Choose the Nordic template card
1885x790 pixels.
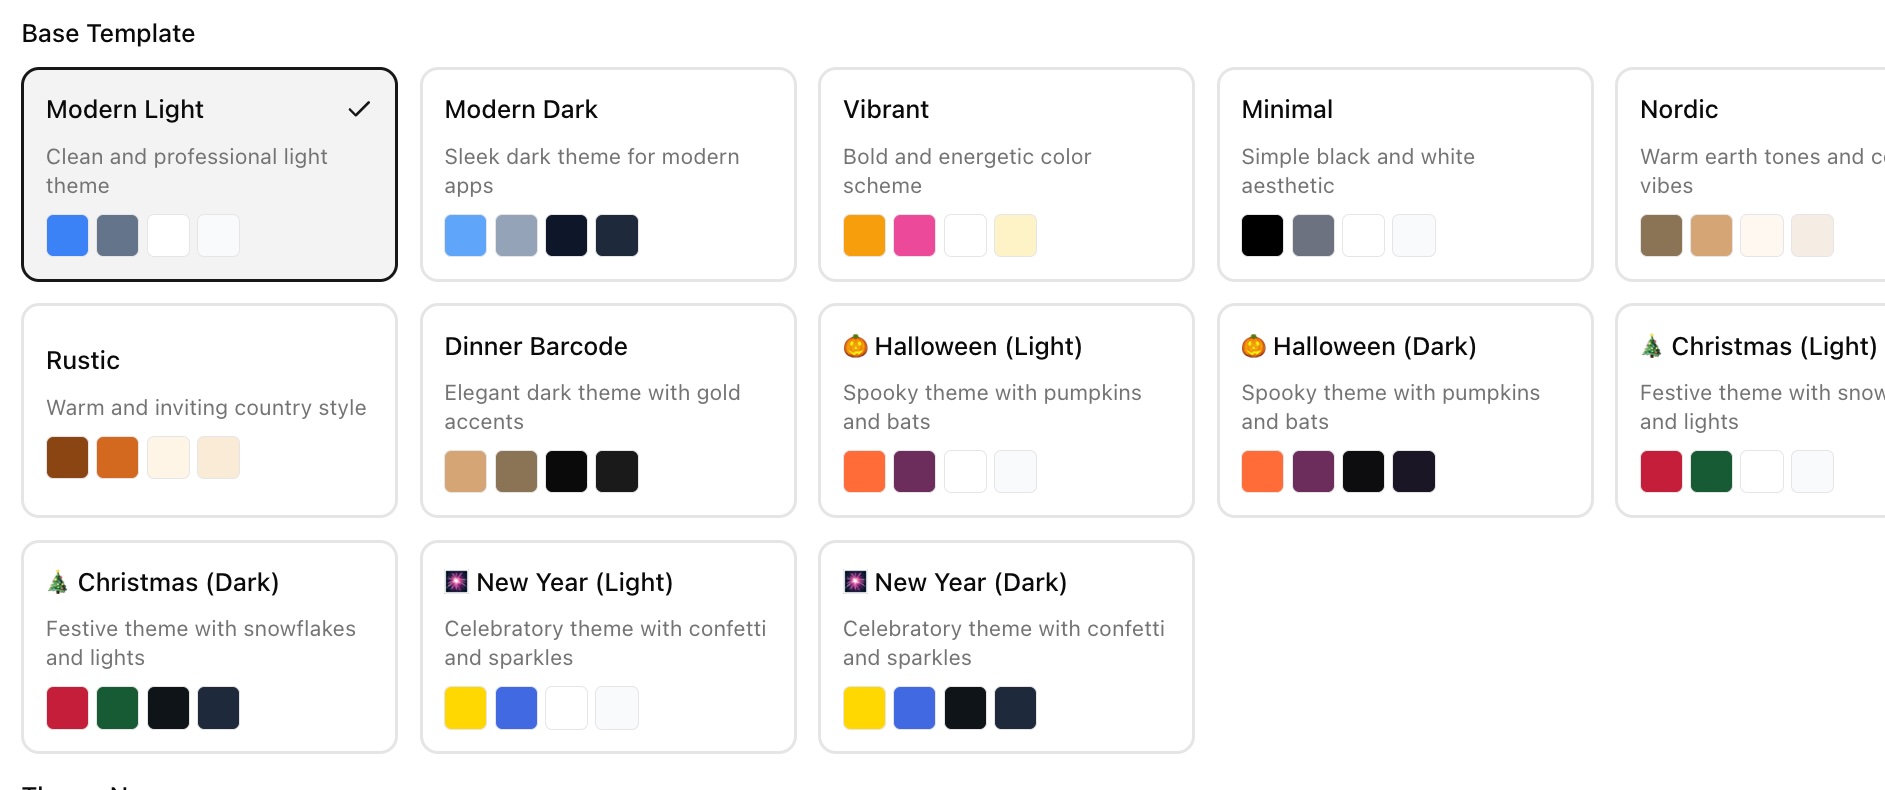pyautogui.click(x=1750, y=174)
